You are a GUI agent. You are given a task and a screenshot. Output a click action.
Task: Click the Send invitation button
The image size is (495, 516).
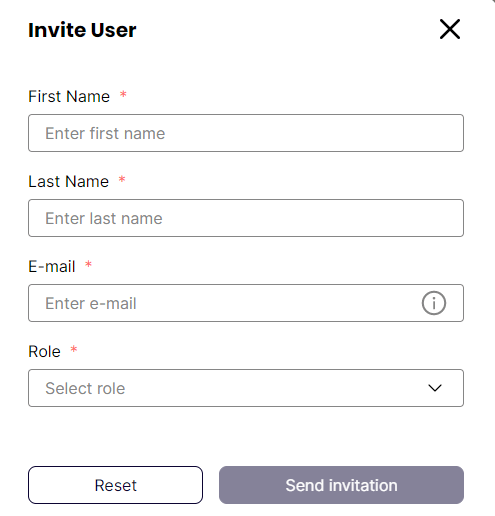[341, 485]
